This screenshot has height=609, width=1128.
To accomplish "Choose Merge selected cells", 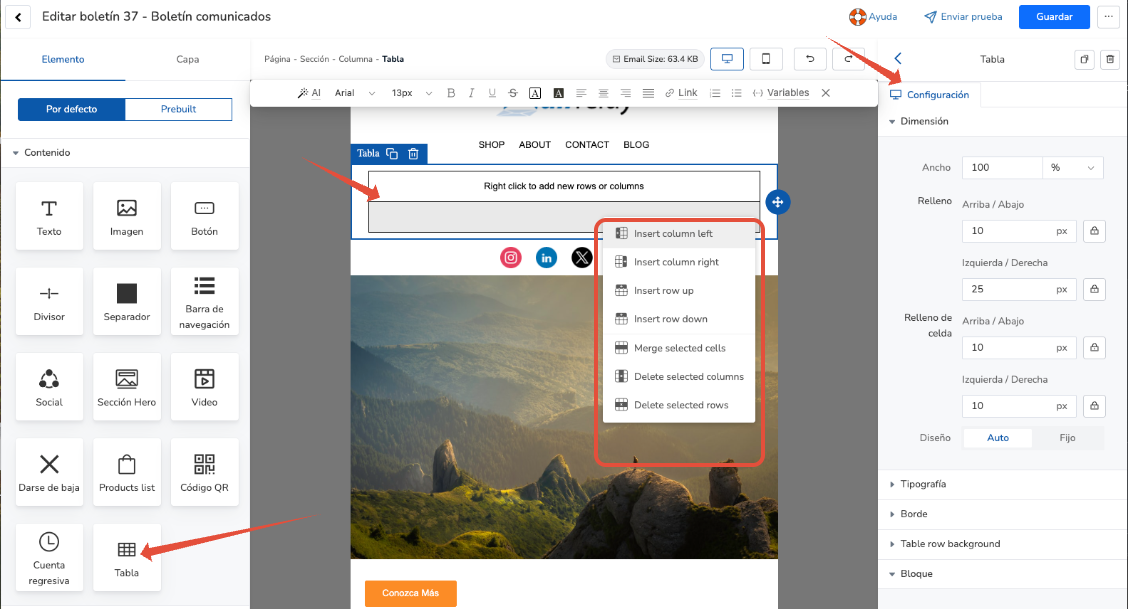I will pos(679,348).
